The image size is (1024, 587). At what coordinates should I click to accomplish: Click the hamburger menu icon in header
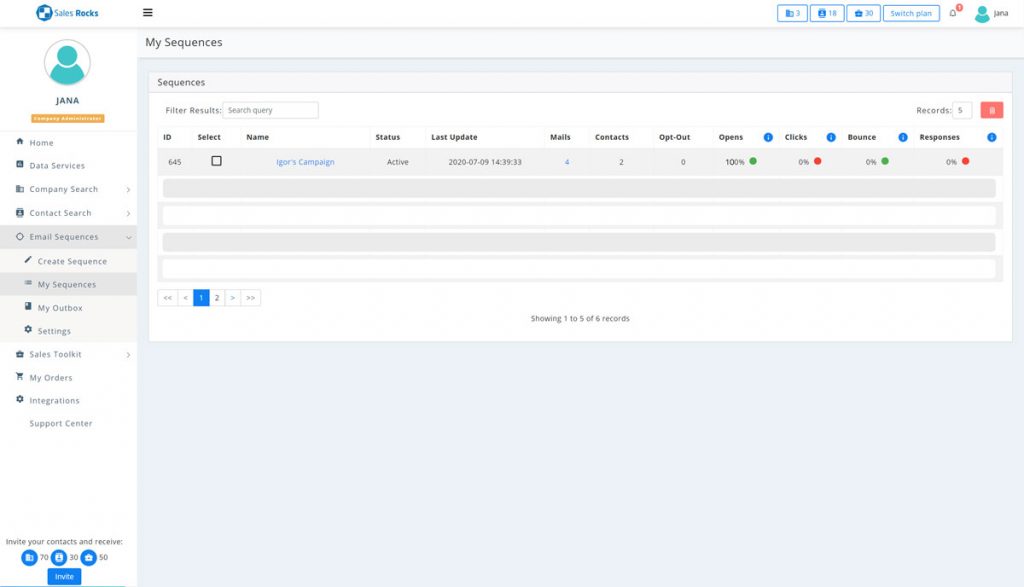point(148,13)
